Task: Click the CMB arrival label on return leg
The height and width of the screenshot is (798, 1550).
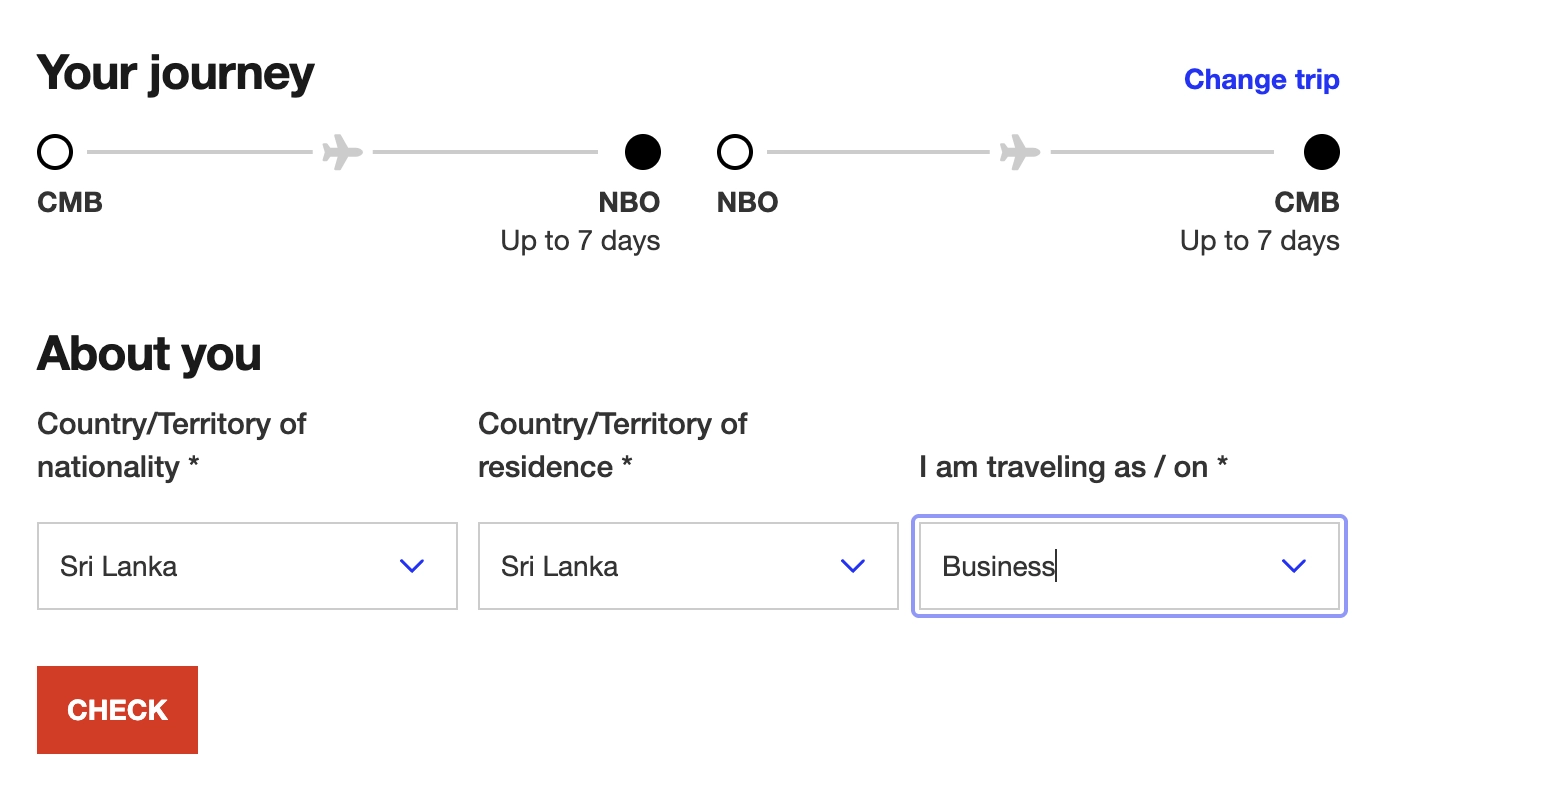Action: pyautogui.click(x=1306, y=202)
